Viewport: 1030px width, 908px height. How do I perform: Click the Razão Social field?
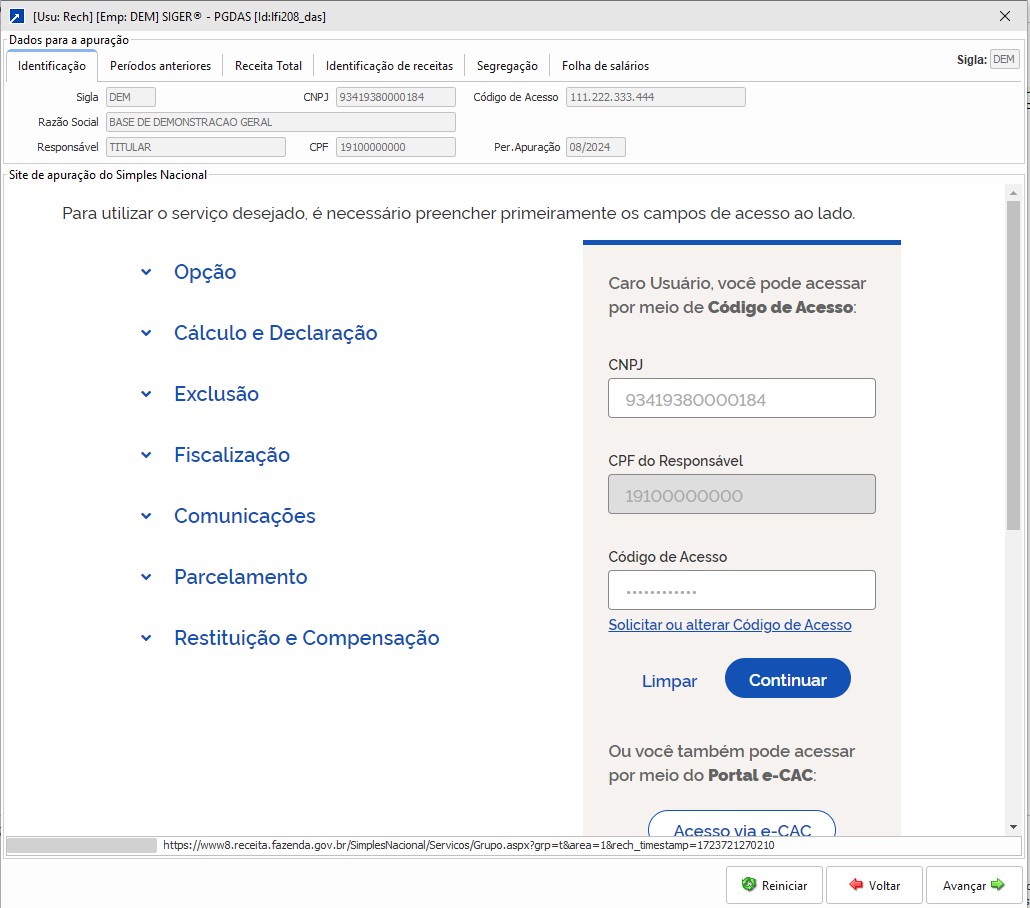click(280, 122)
